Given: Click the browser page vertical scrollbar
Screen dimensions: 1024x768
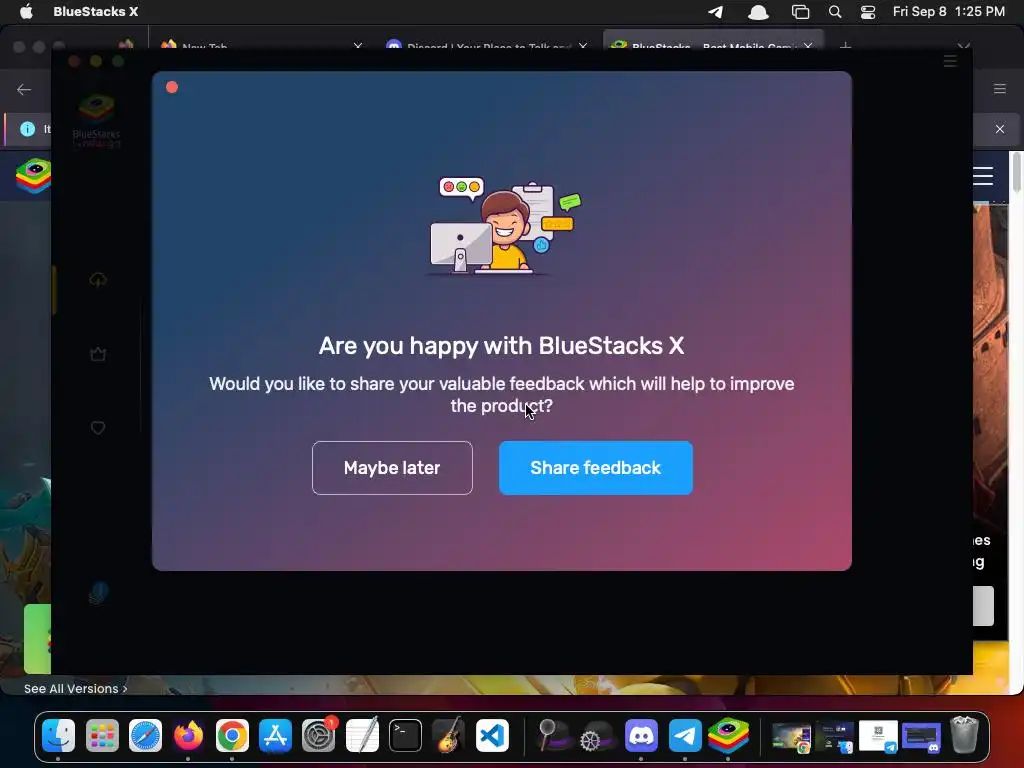Looking at the screenshot, I should tap(1016, 172).
